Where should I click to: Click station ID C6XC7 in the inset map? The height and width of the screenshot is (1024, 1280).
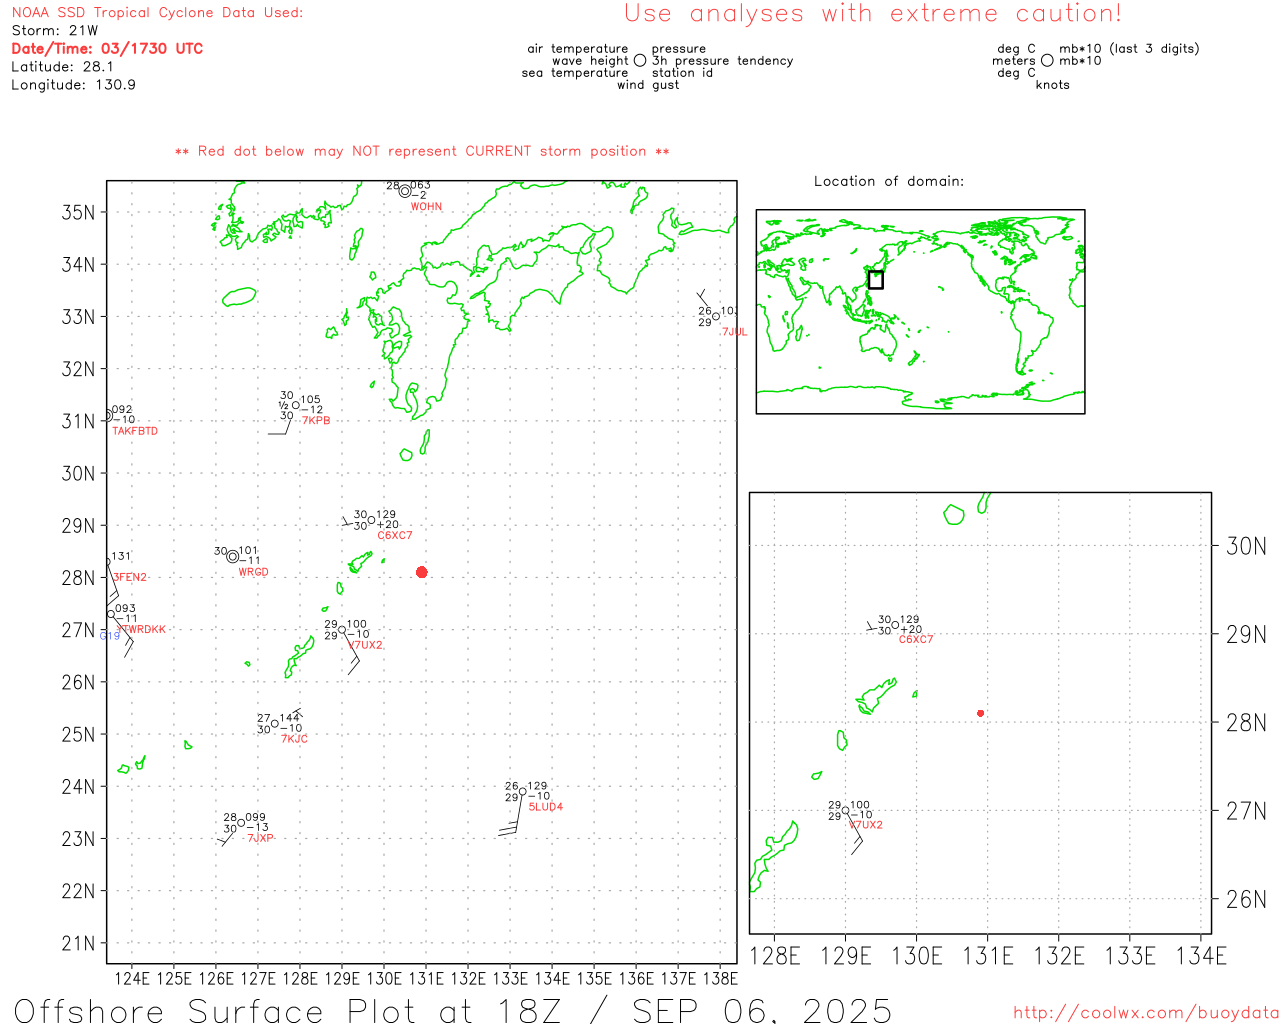point(916,639)
